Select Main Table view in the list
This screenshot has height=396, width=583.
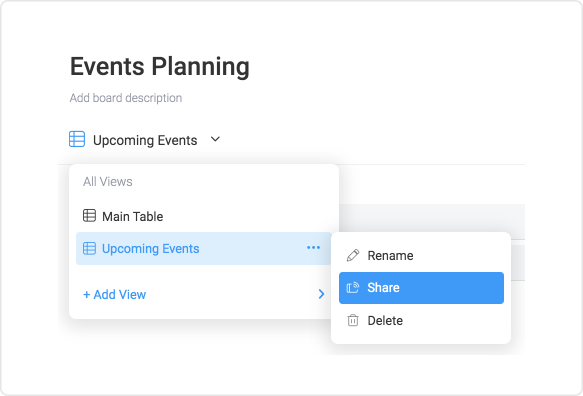coord(204,216)
